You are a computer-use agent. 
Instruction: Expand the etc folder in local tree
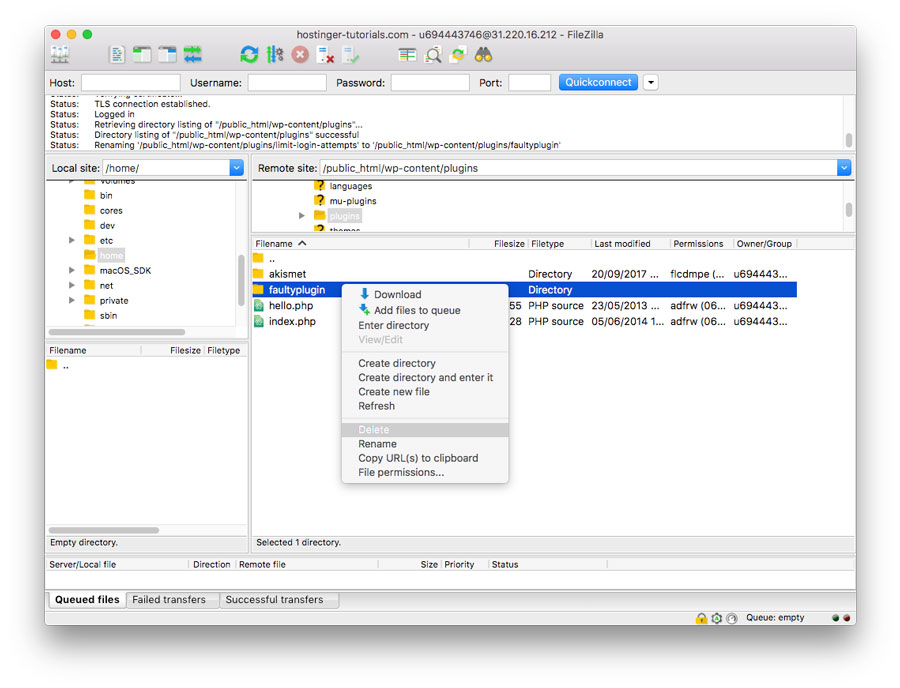pos(72,240)
